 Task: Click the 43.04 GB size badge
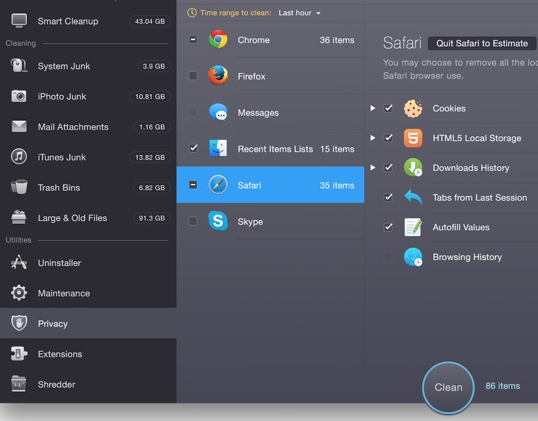(150, 21)
